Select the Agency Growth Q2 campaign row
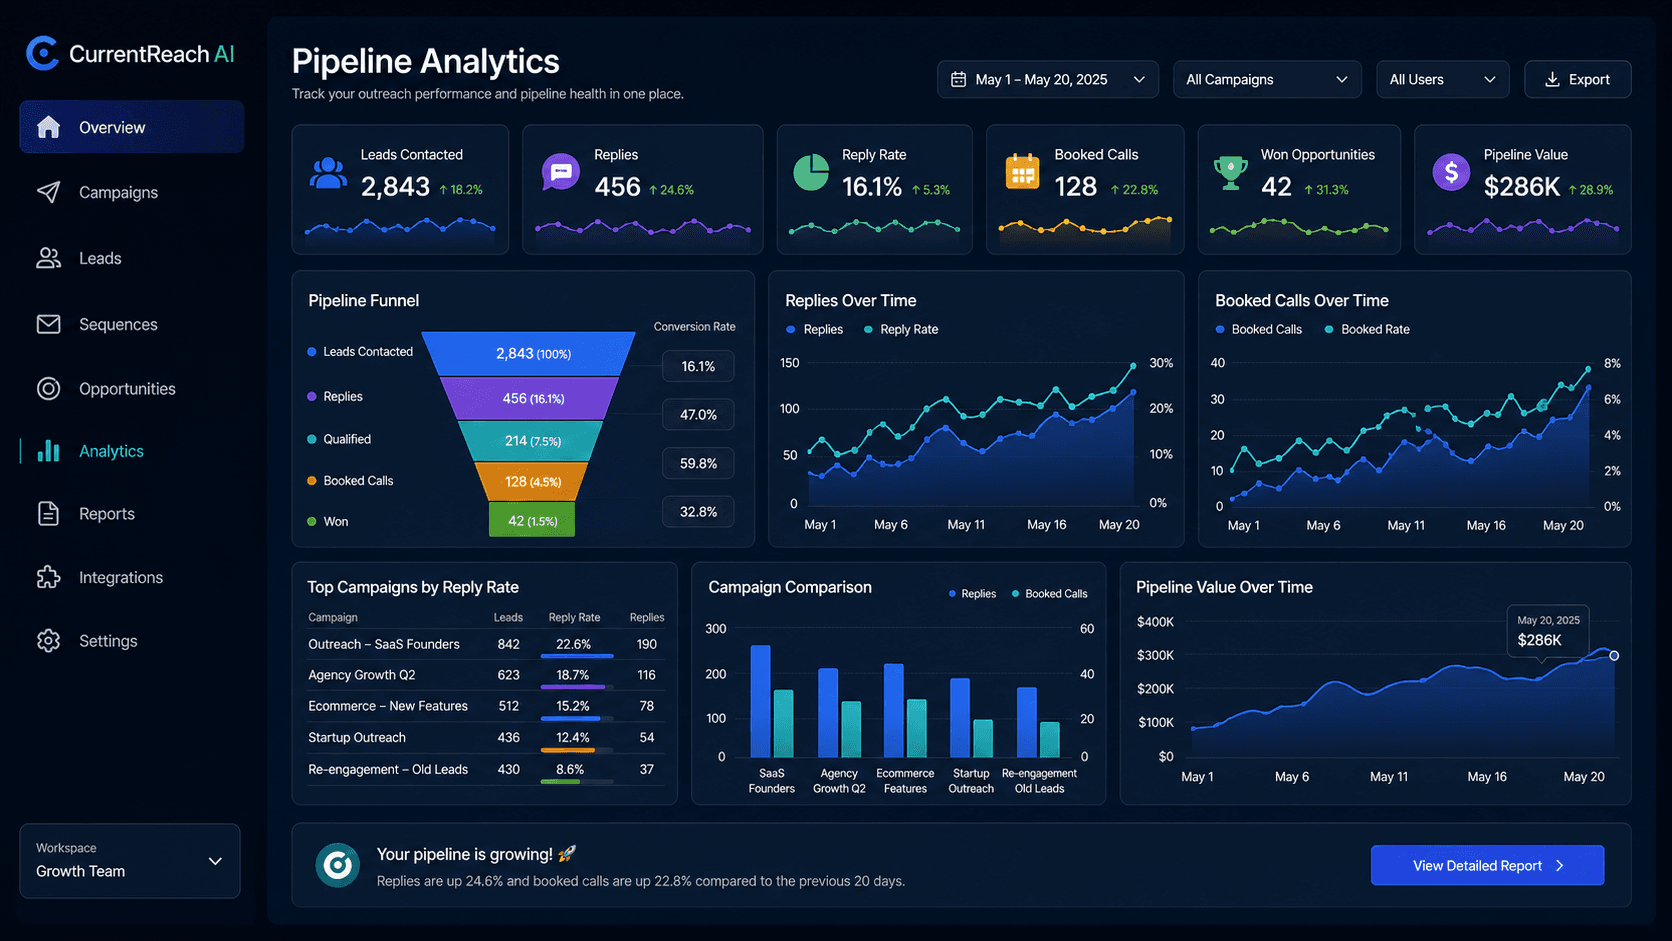1672x941 pixels. 486,675
